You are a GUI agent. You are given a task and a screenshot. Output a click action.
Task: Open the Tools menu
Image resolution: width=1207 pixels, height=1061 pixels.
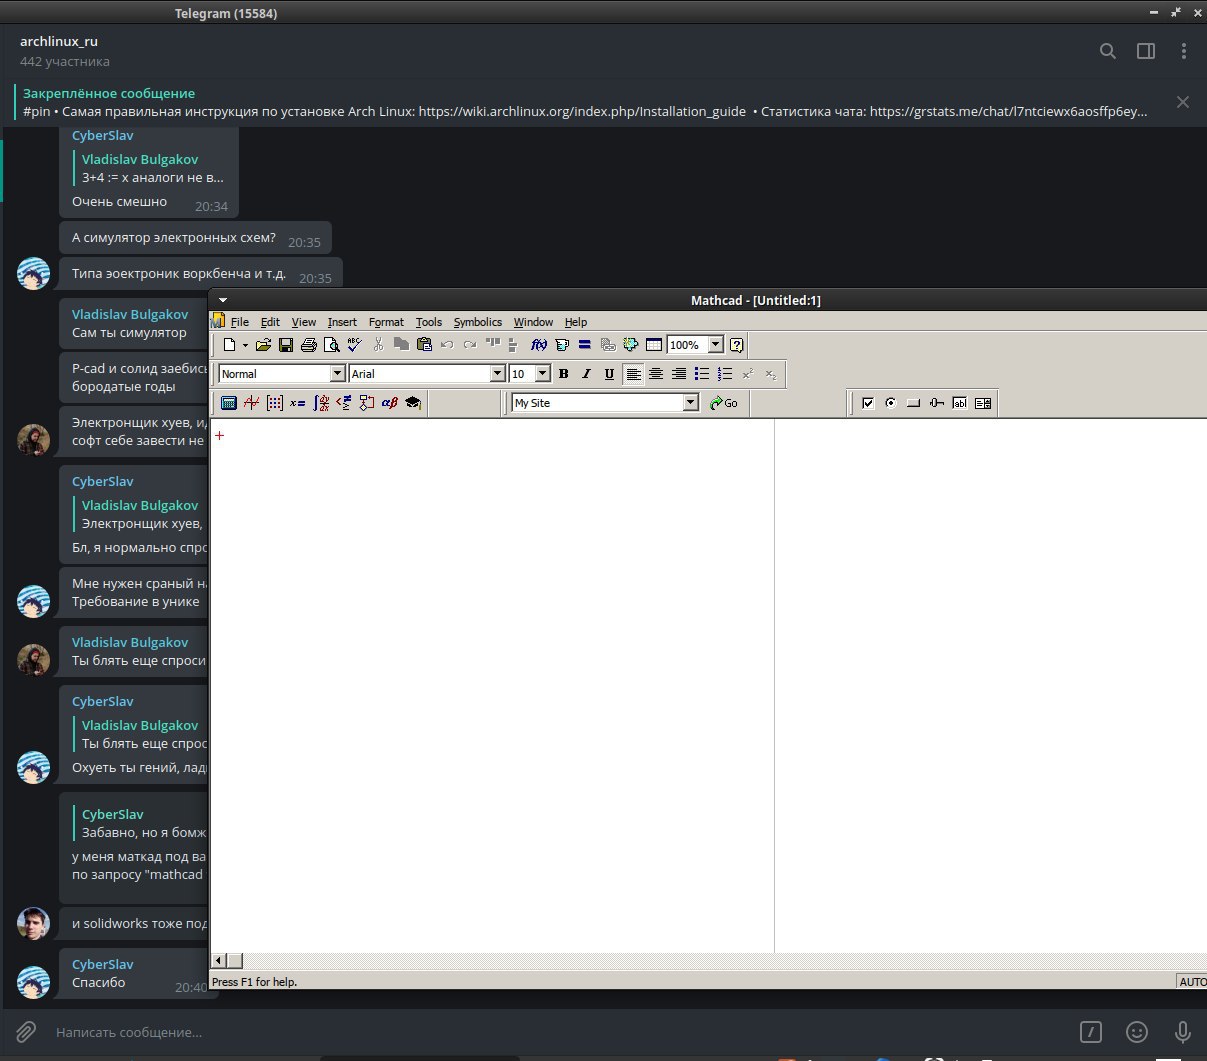[x=429, y=322]
